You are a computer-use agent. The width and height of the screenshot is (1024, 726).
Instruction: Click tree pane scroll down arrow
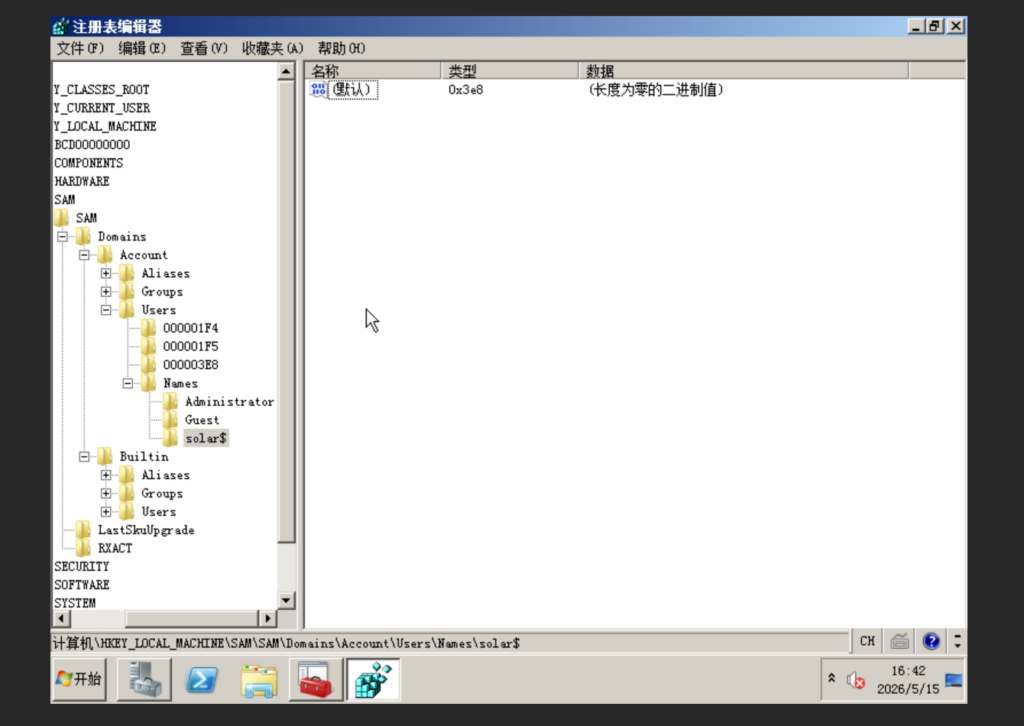286,600
